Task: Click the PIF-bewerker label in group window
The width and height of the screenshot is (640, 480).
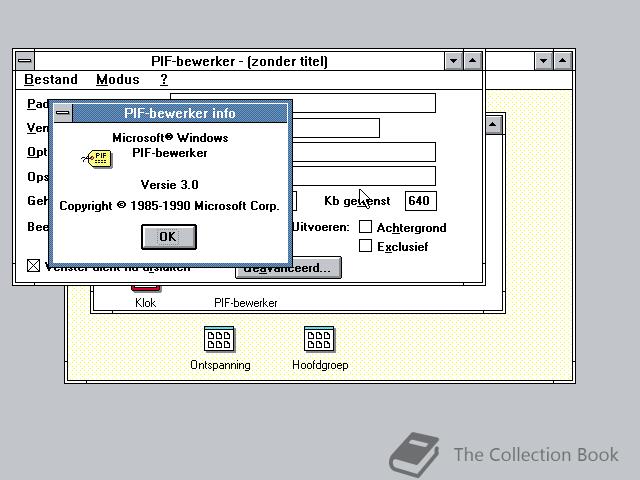Action: click(246, 303)
